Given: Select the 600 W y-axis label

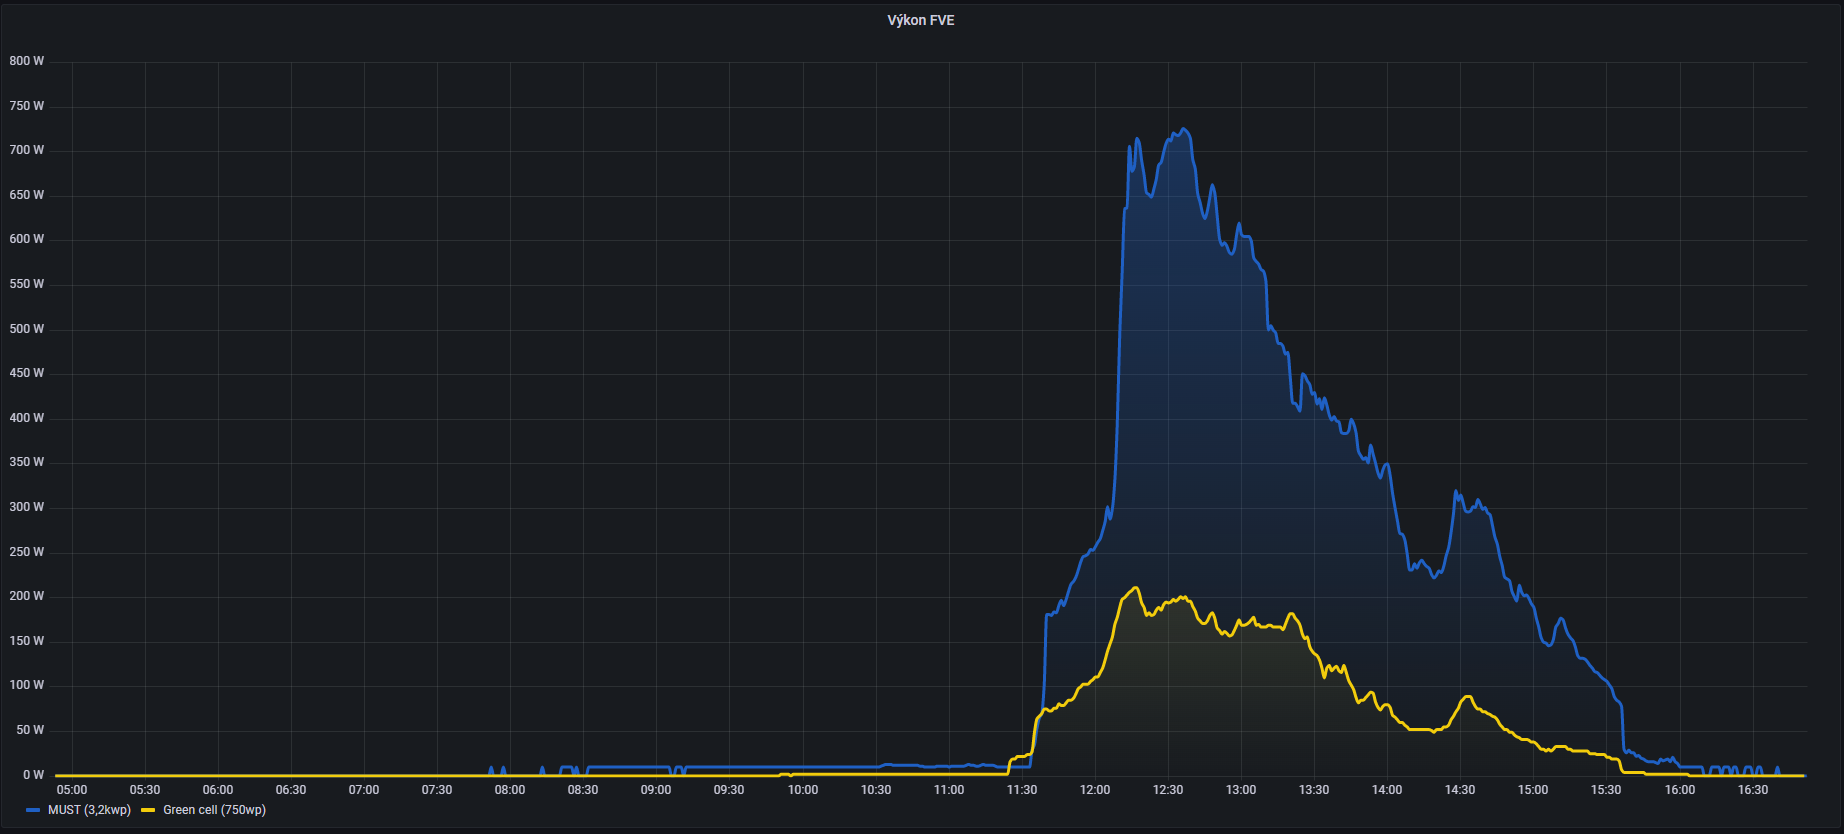Looking at the screenshot, I should tap(27, 239).
